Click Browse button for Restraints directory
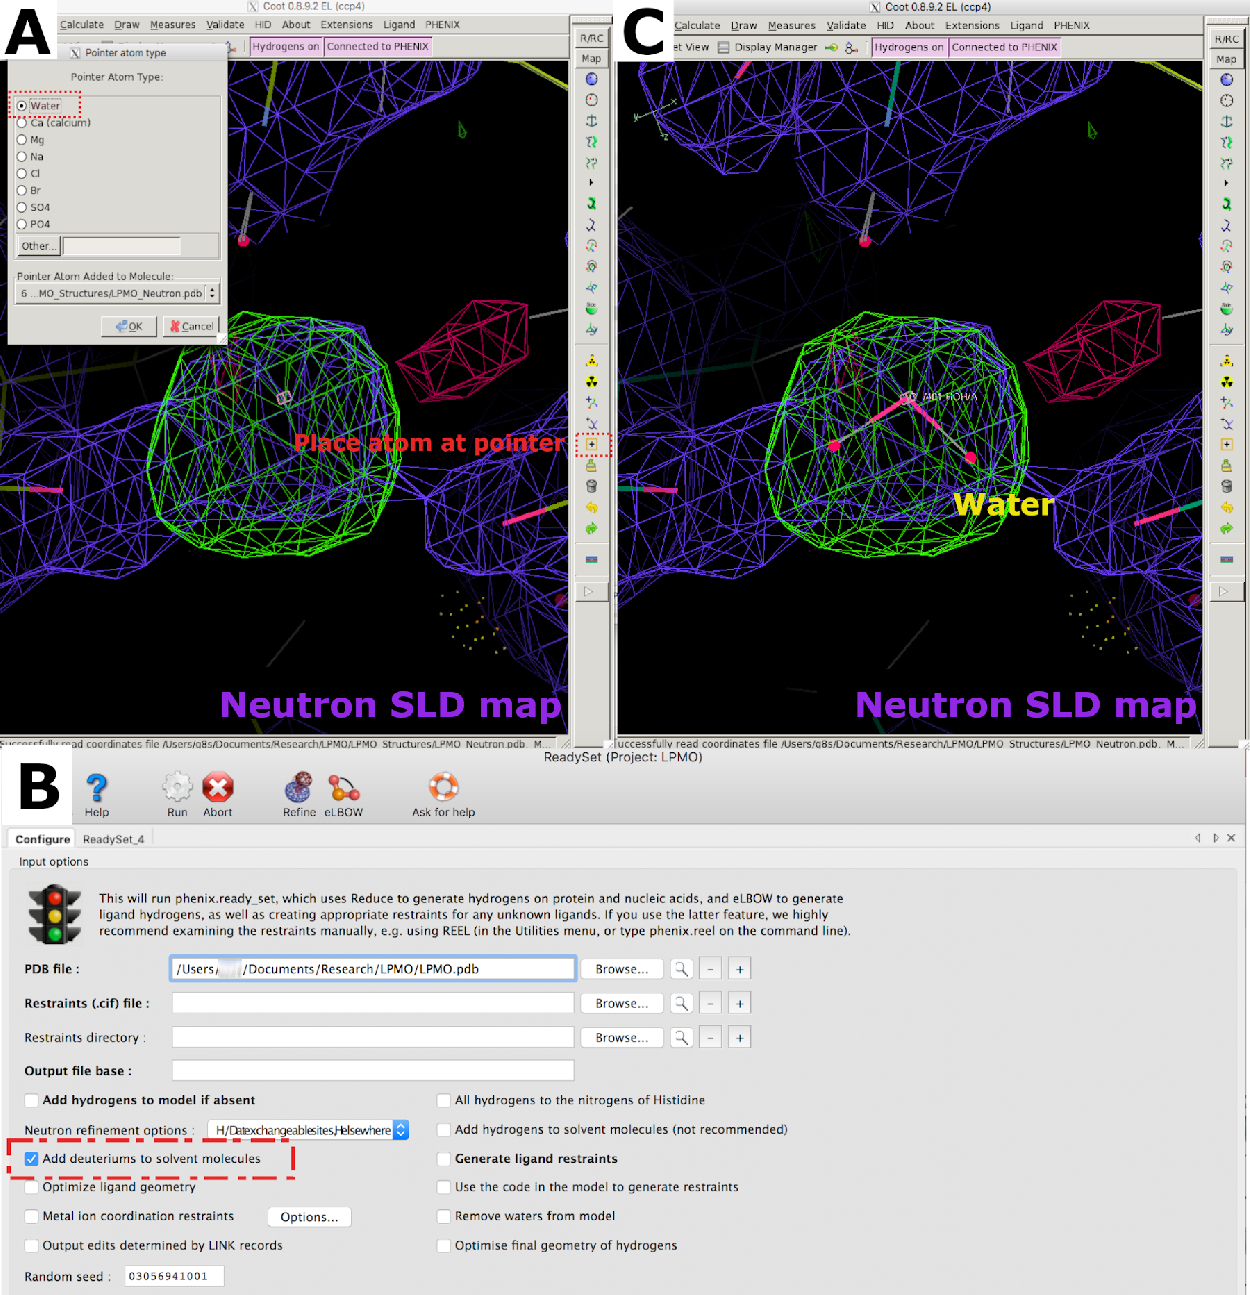 [621, 1038]
